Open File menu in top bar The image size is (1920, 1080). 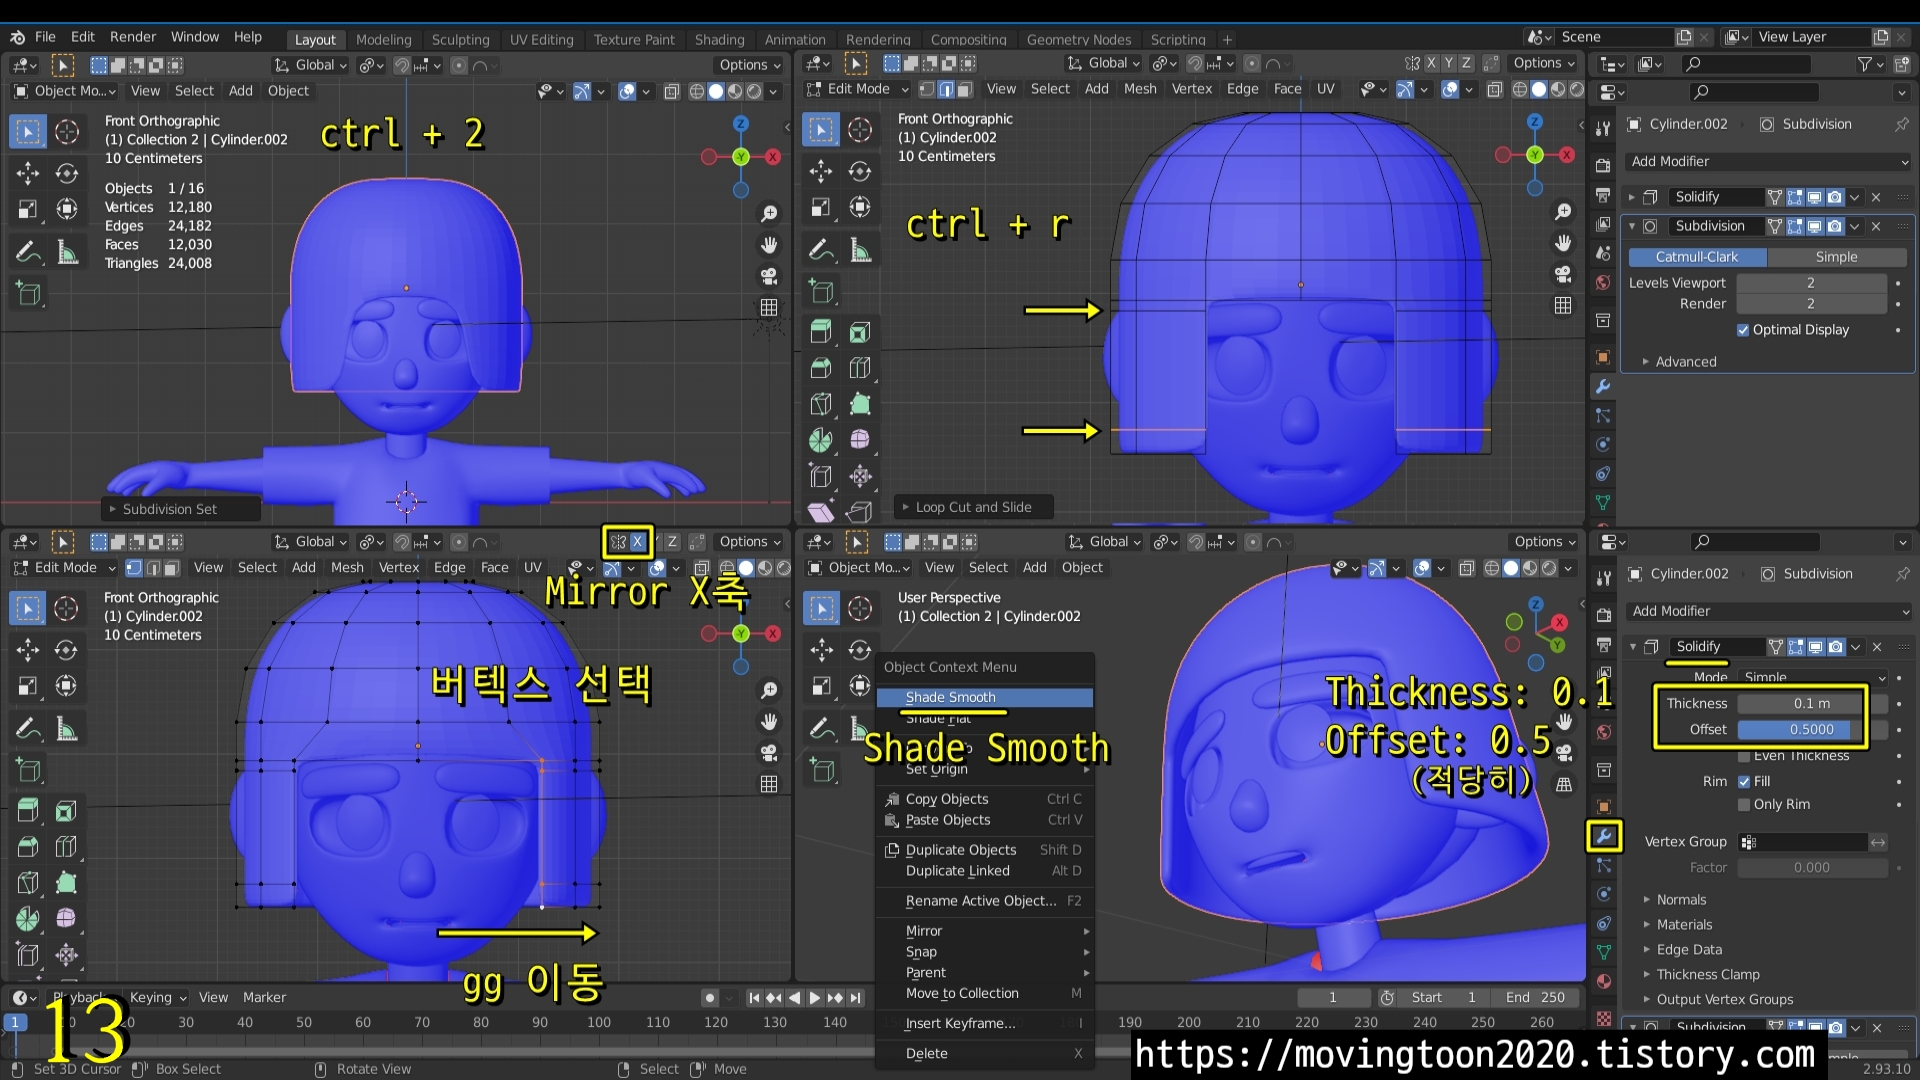pyautogui.click(x=45, y=37)
